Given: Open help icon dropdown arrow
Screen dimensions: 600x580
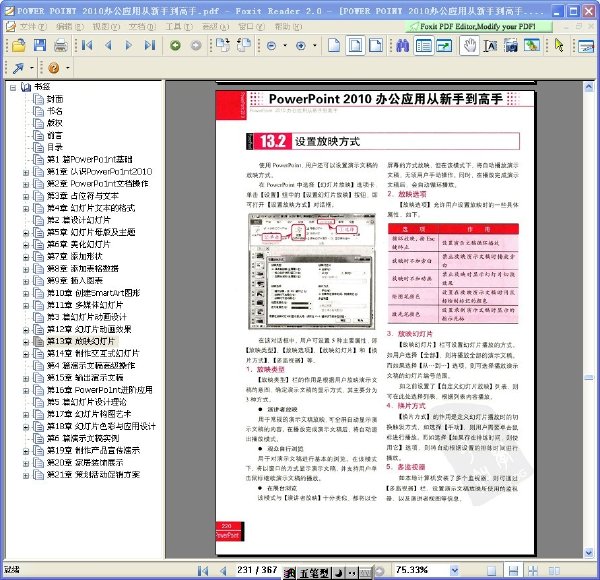Looking at the screenshot, I should tap(68, 68).
